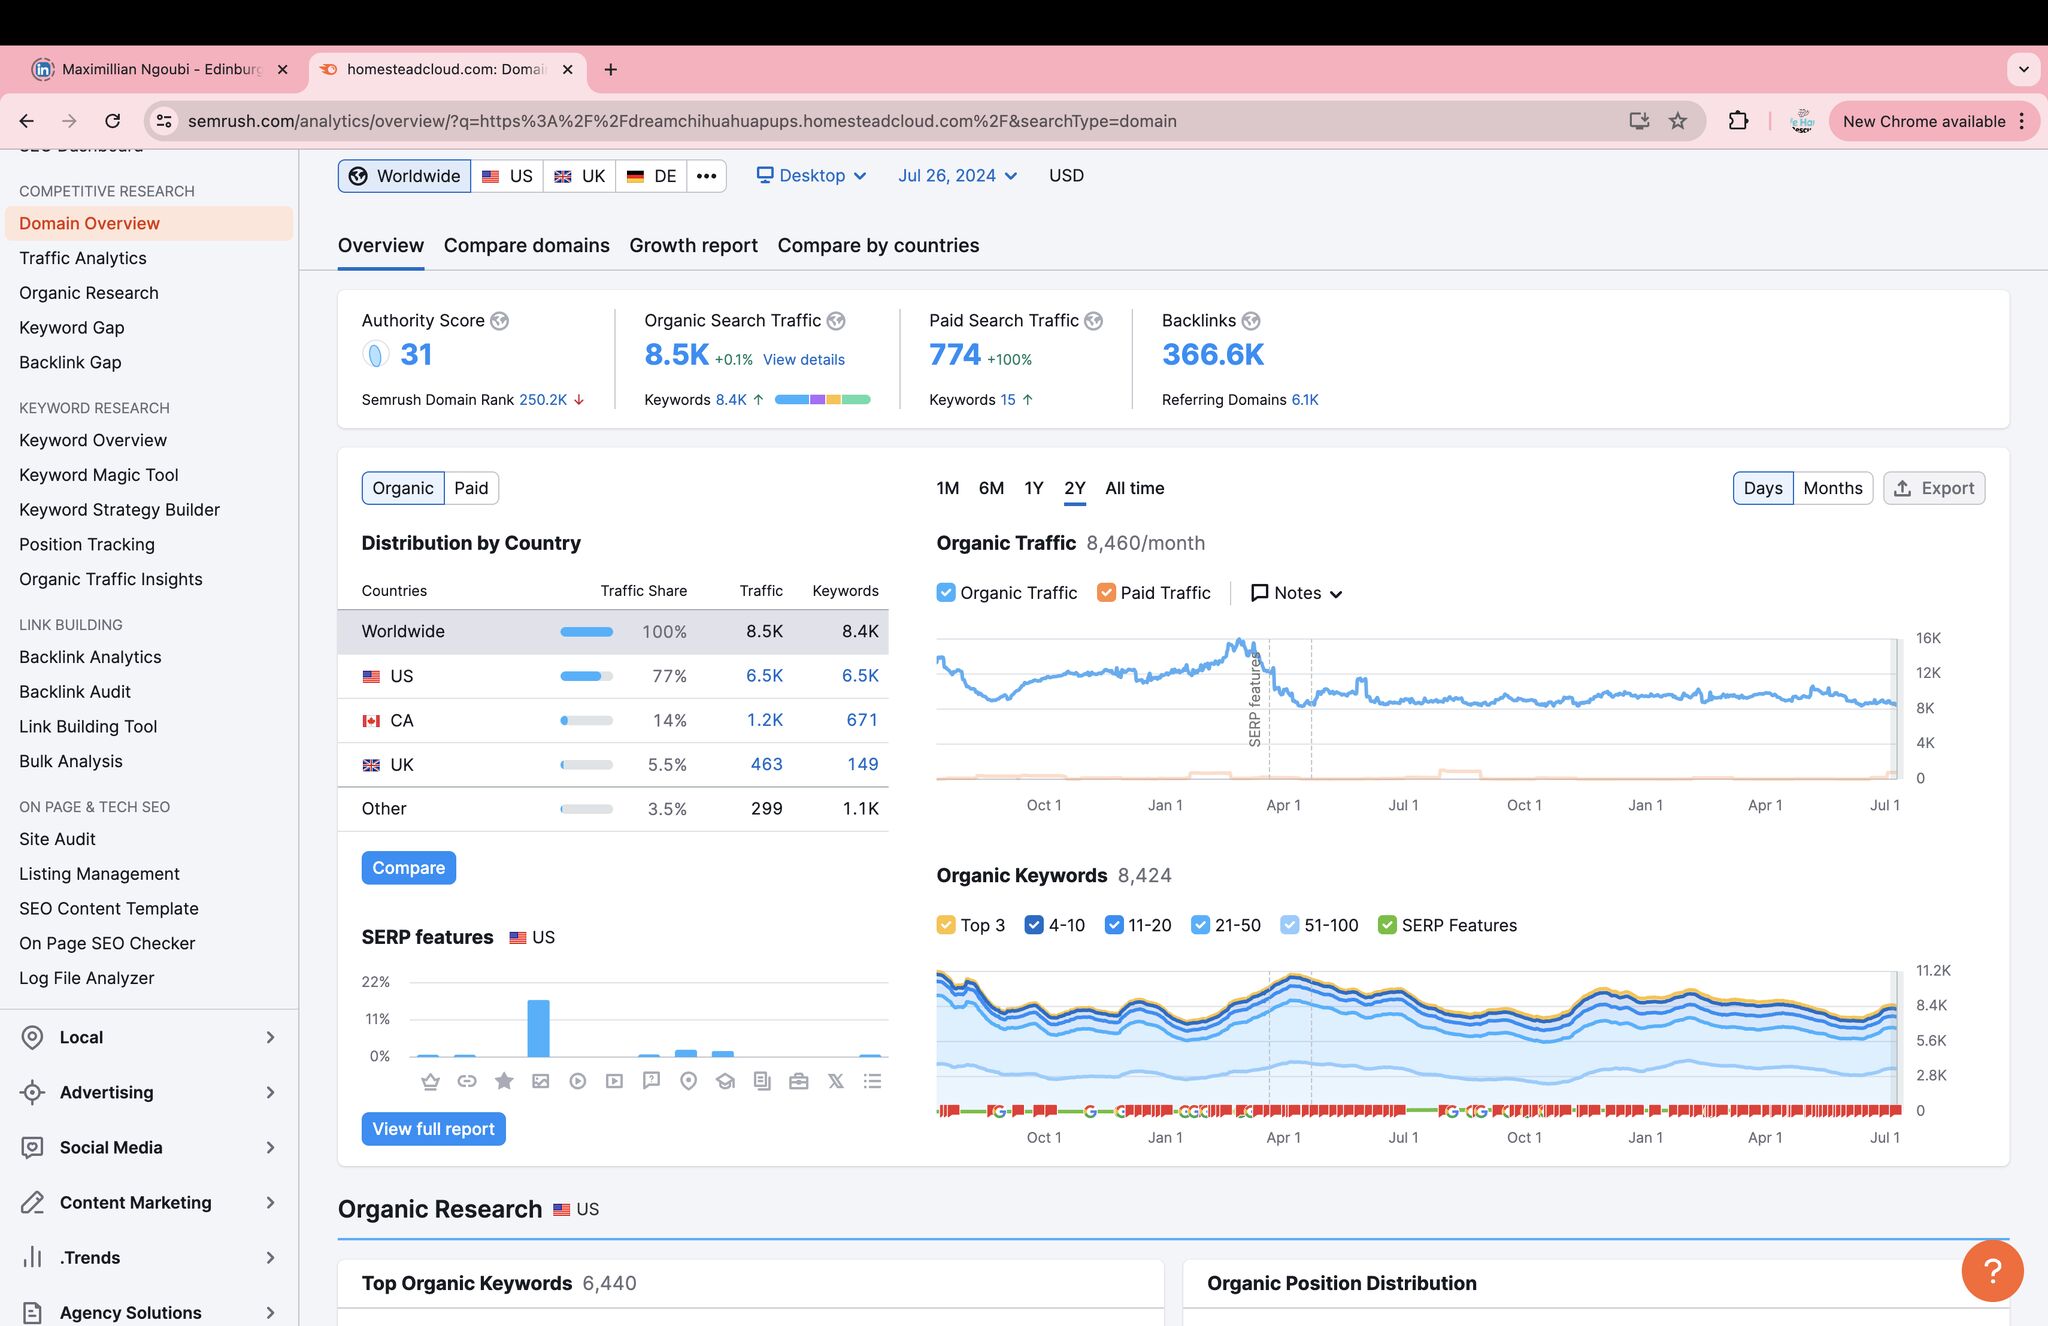Uncheck the Paid Traffic checkbox
This screenshot has width=2048, height=1326.
click(1106, 592)
